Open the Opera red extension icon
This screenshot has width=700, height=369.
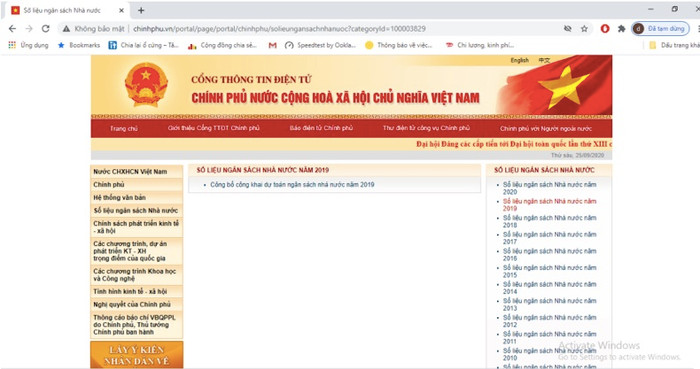(x=605, y=29)
